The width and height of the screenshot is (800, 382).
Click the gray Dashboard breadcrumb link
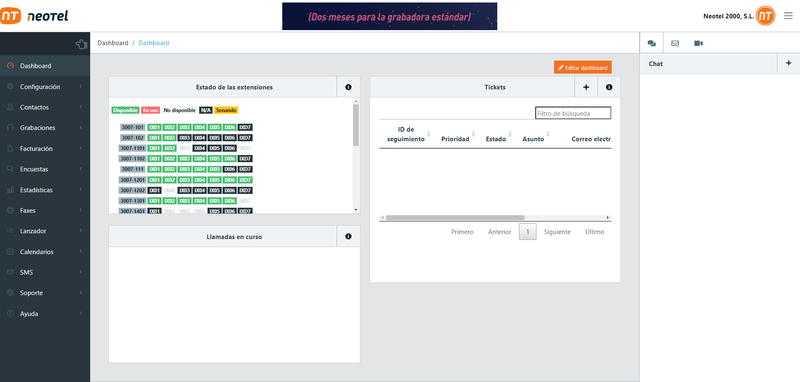pos(113,43)
